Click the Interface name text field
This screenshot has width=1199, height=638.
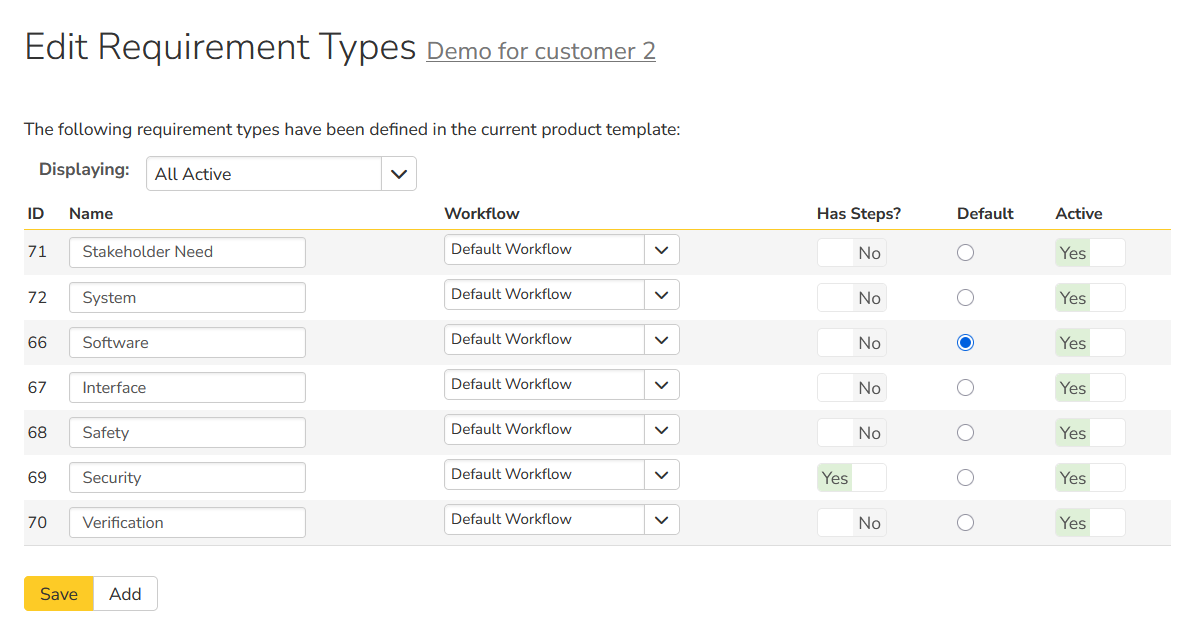[187, 388]
